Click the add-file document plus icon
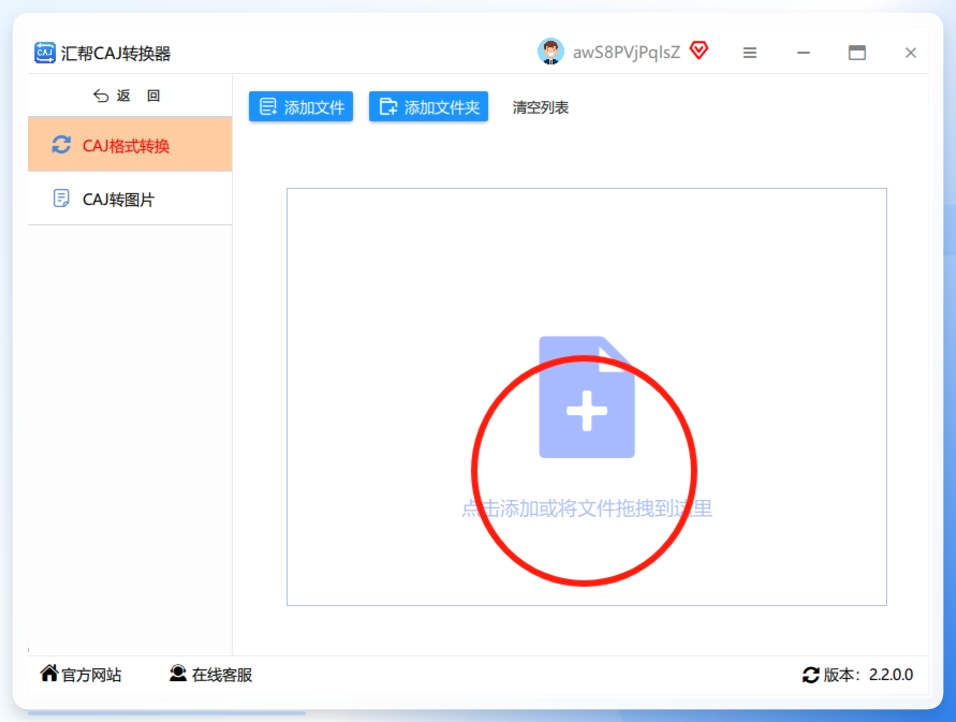 click(x=587, y=397)
